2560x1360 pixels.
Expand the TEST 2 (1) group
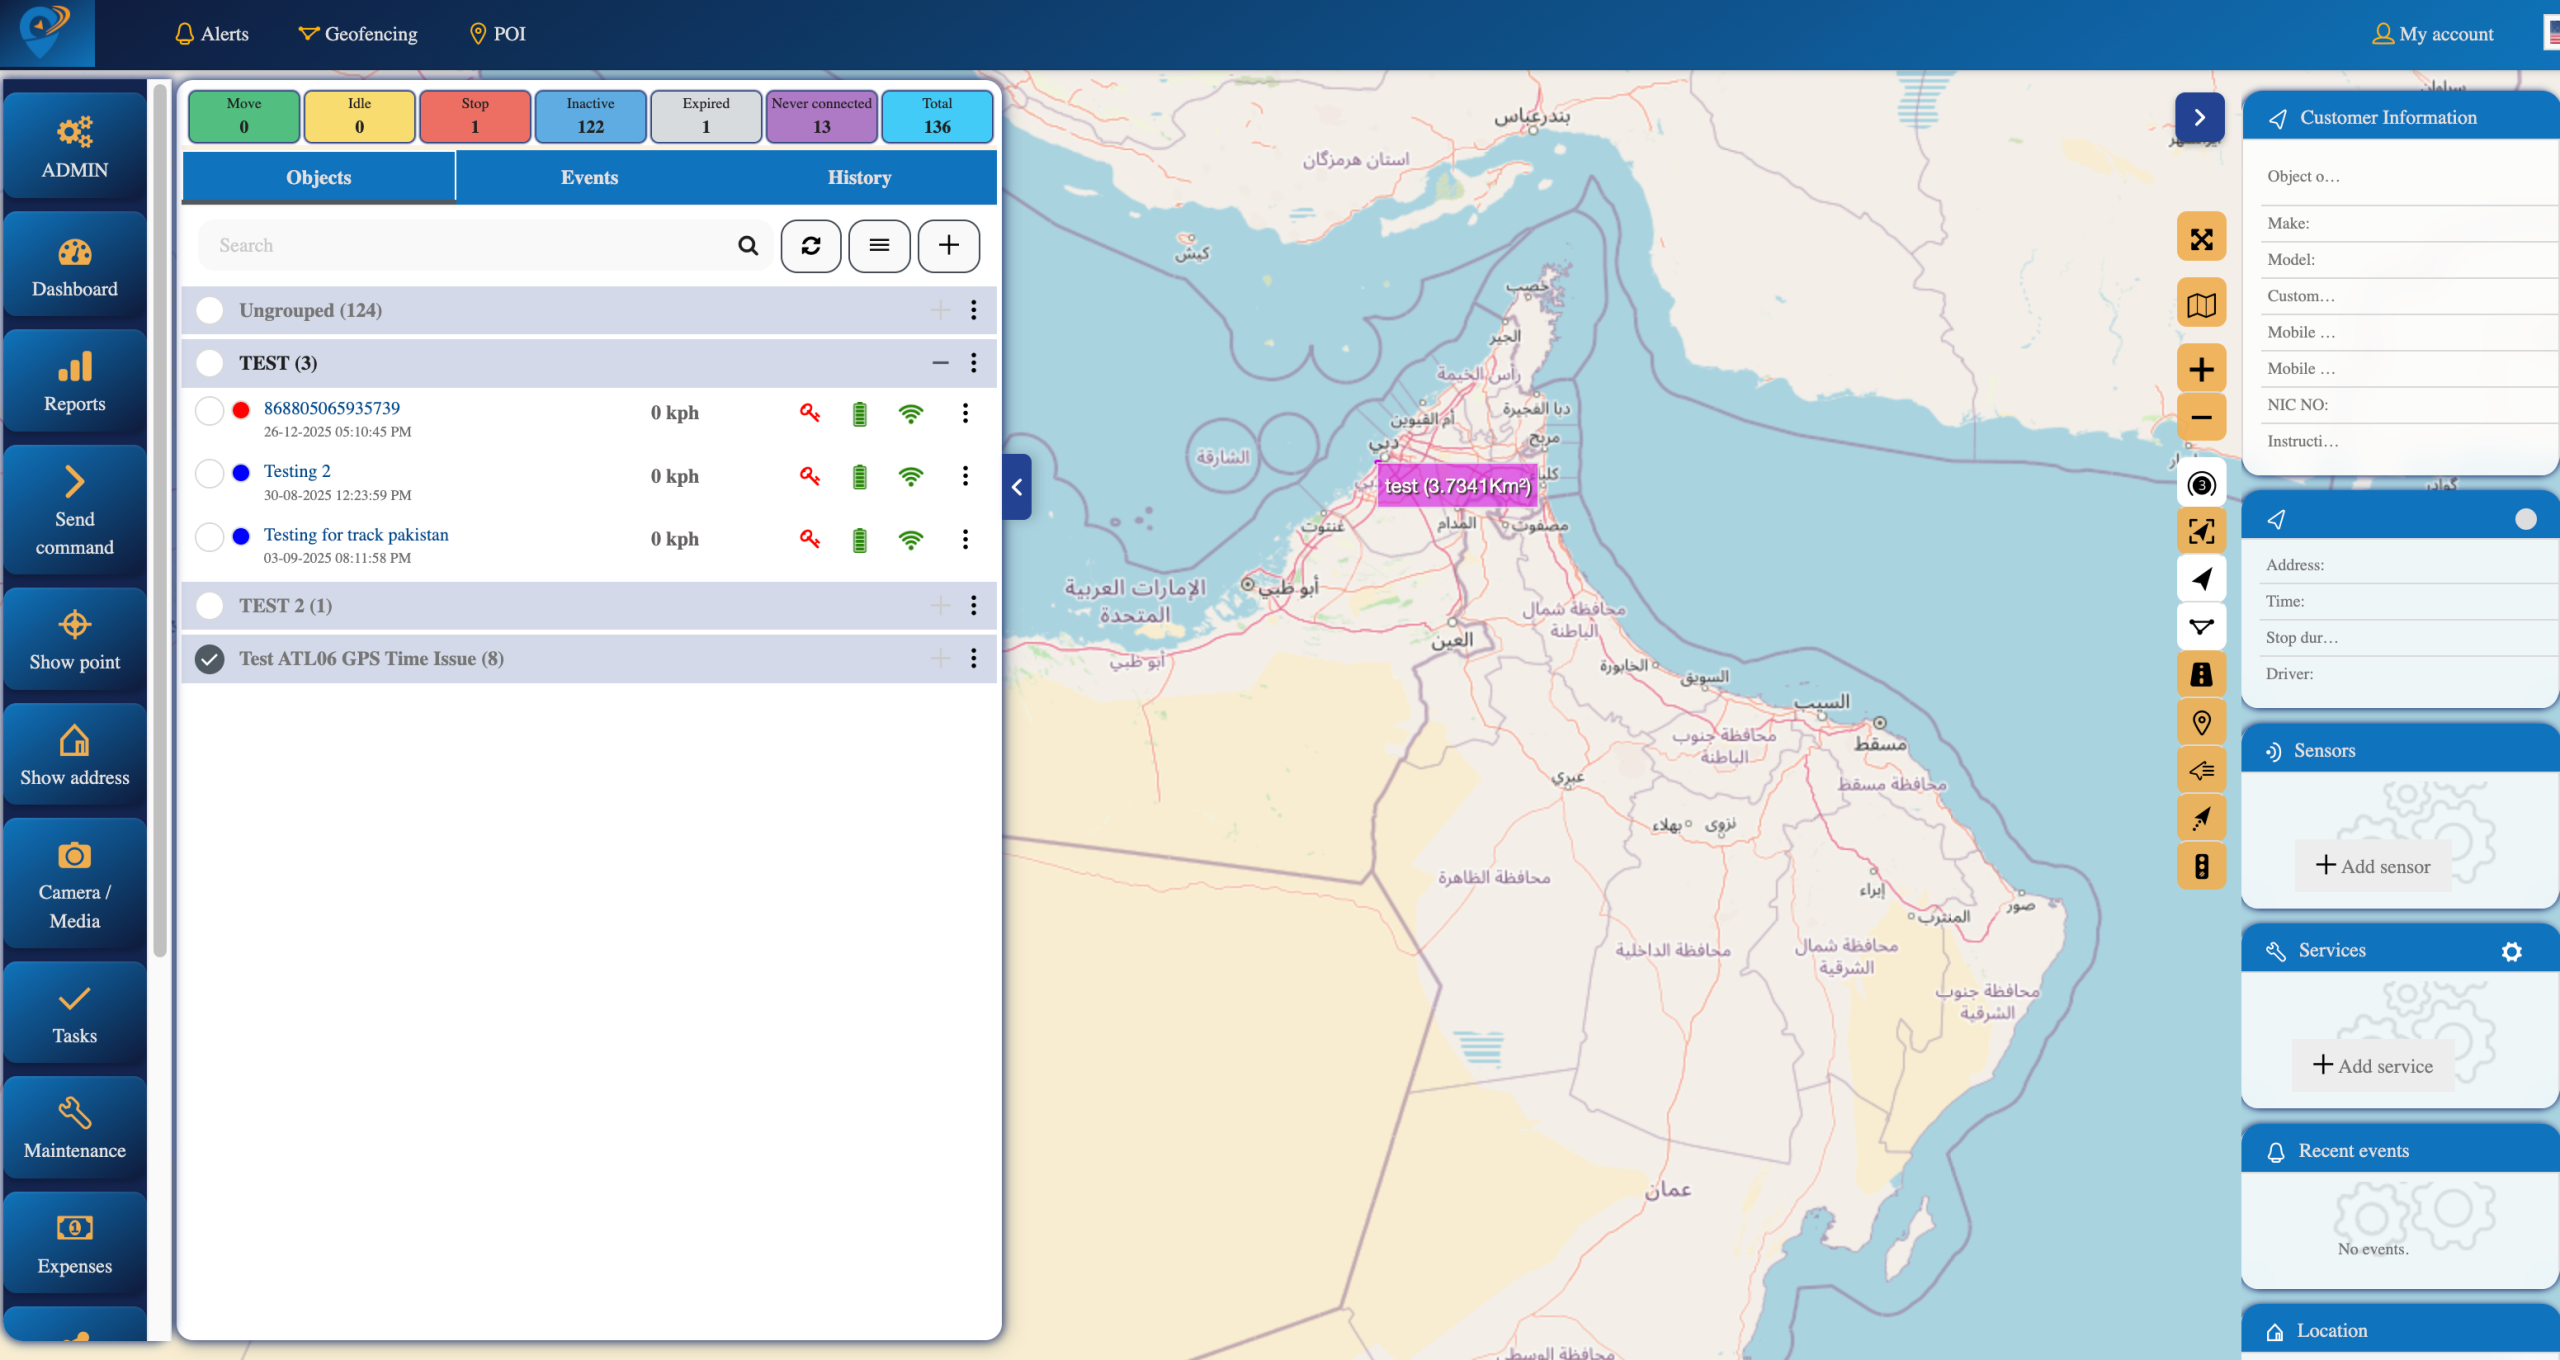coord(940,606)
